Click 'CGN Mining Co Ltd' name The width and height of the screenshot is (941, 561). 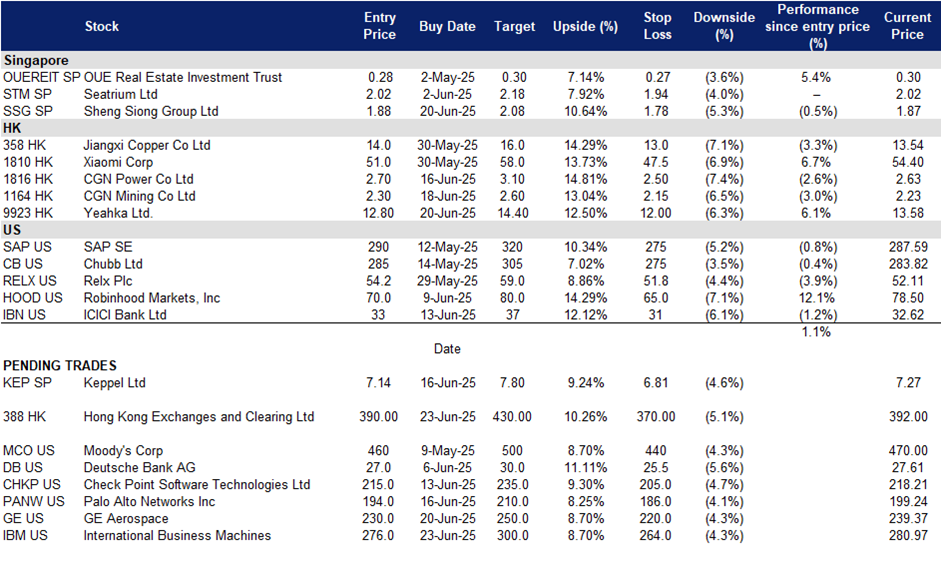point(139,196)
